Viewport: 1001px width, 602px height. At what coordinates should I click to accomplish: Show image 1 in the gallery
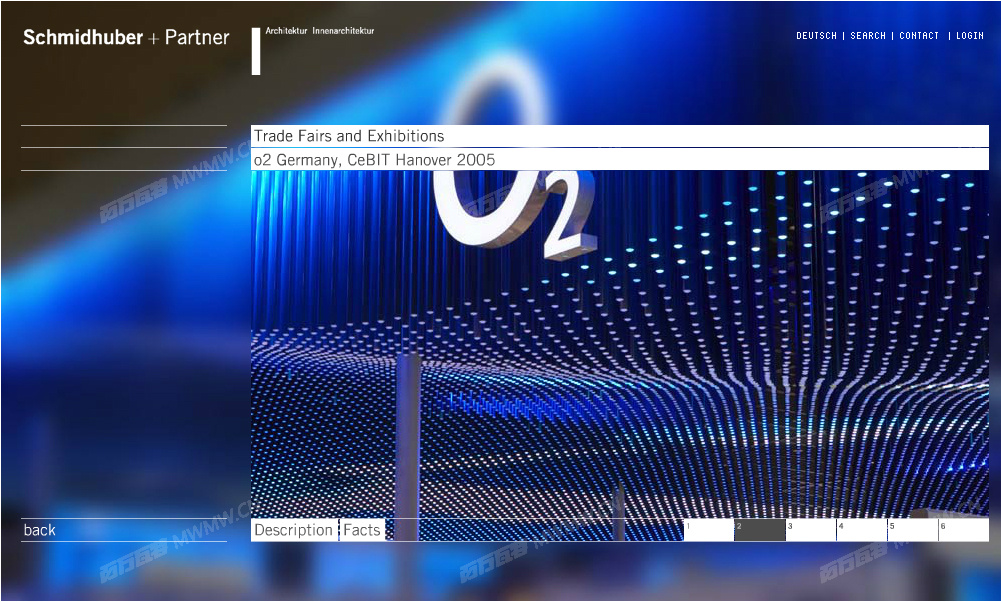click(x=709, y=530)
